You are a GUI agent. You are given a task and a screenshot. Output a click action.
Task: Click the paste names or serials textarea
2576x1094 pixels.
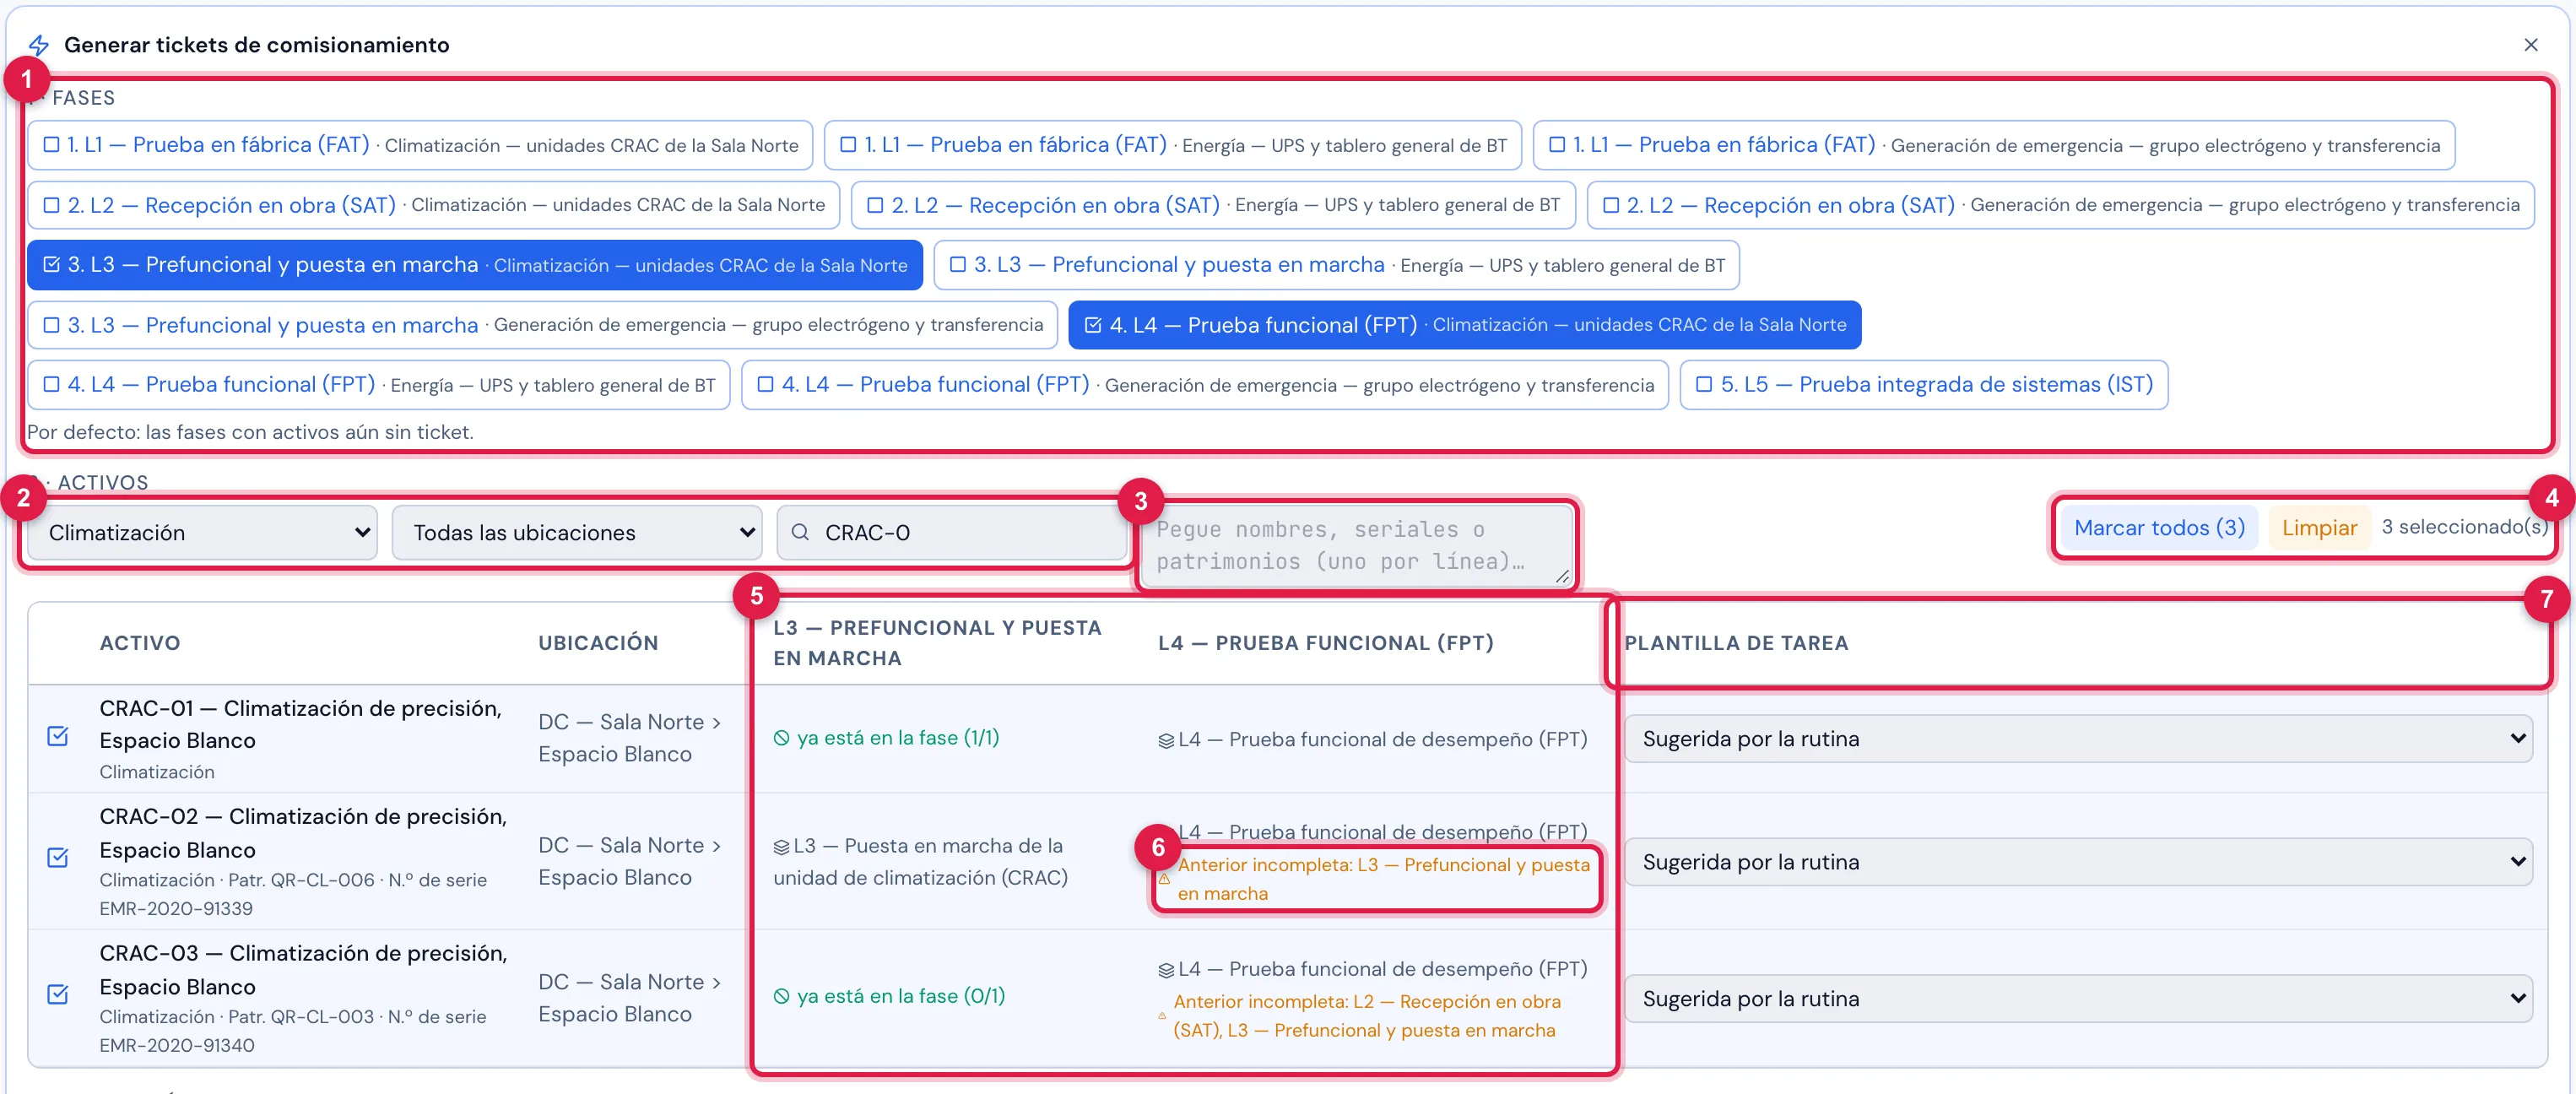click(x=1356, y=545)
